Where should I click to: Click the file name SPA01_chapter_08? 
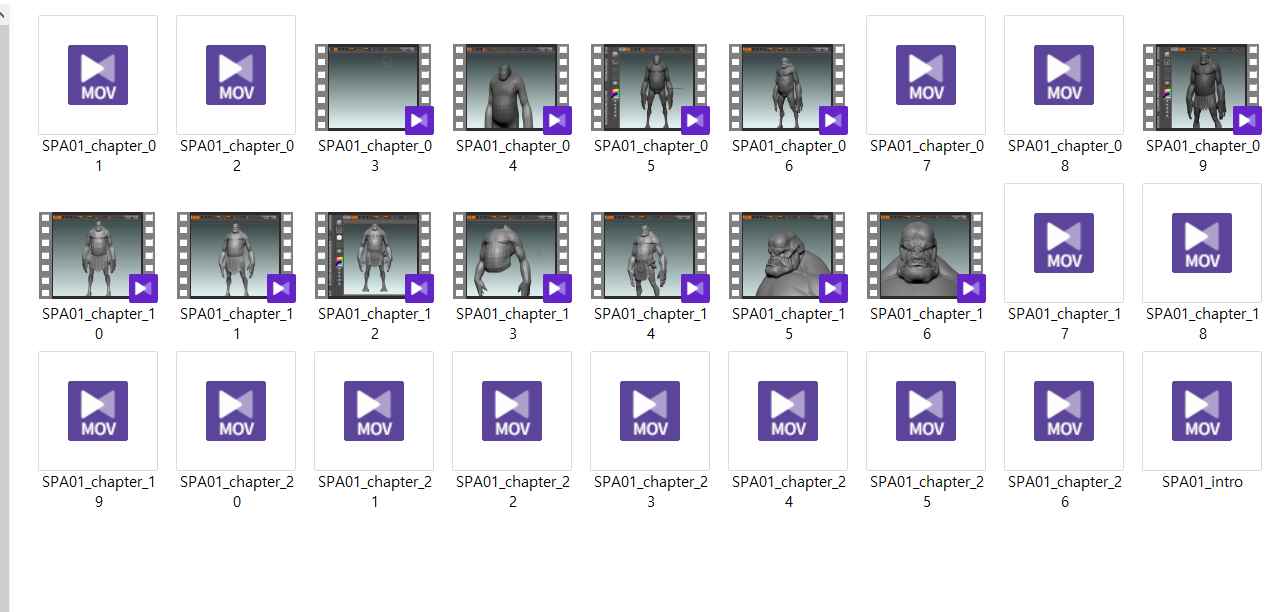point(1064,156)
